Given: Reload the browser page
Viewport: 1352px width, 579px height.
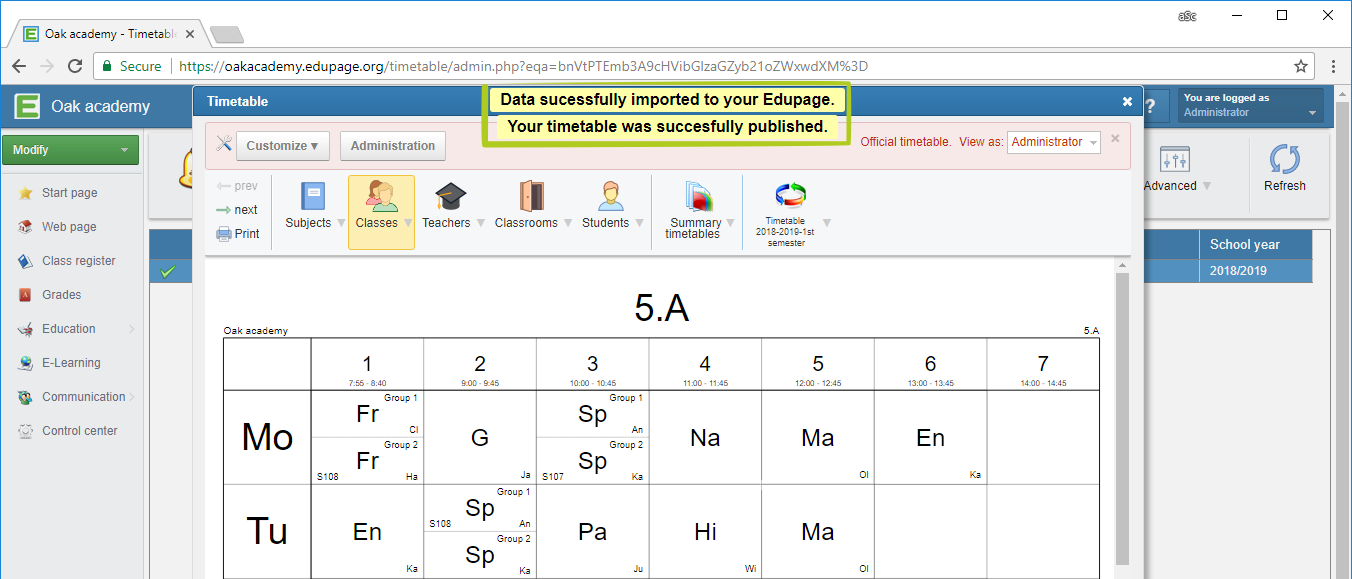Looking at the screenshot, I should [75, 66].
